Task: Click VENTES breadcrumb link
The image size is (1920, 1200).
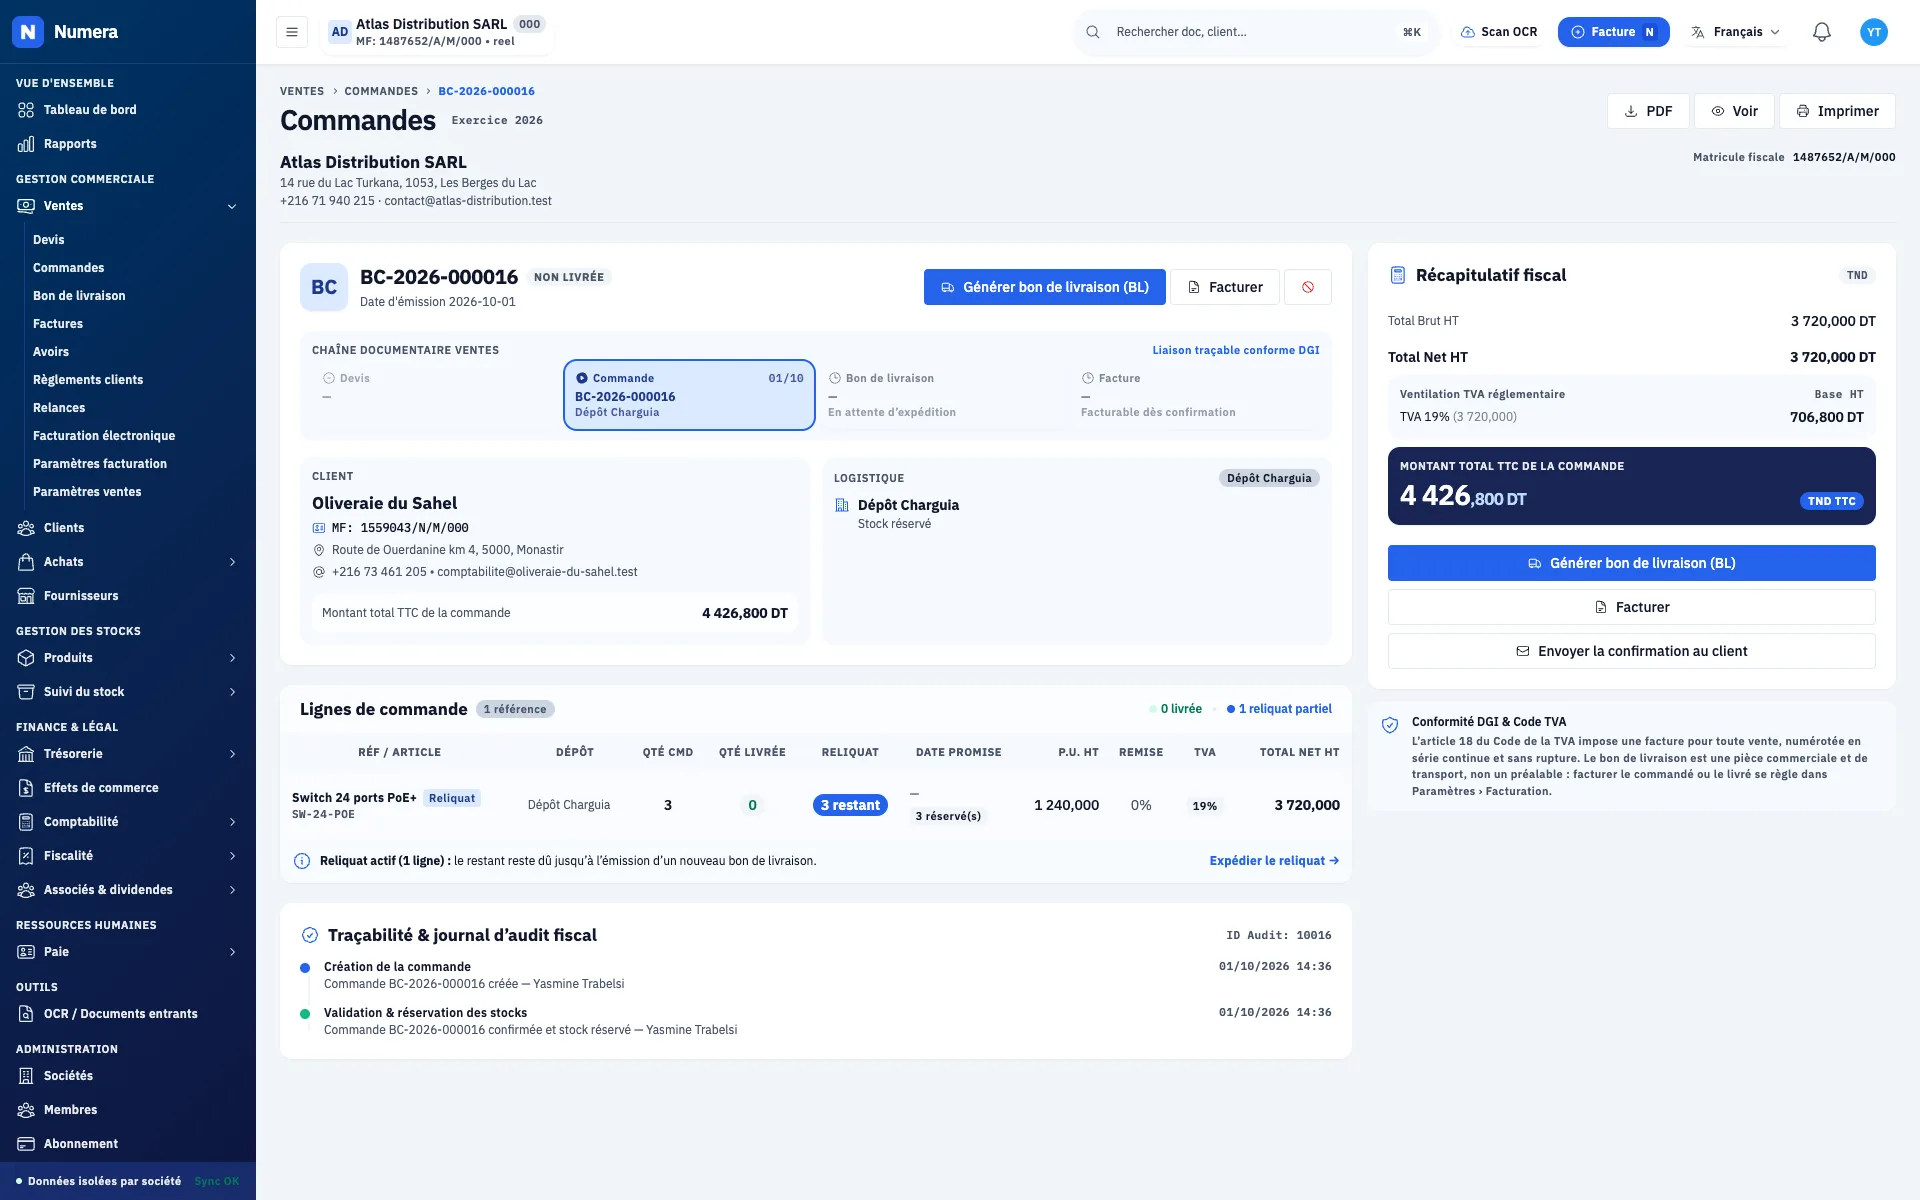Action: pos(302,91)
